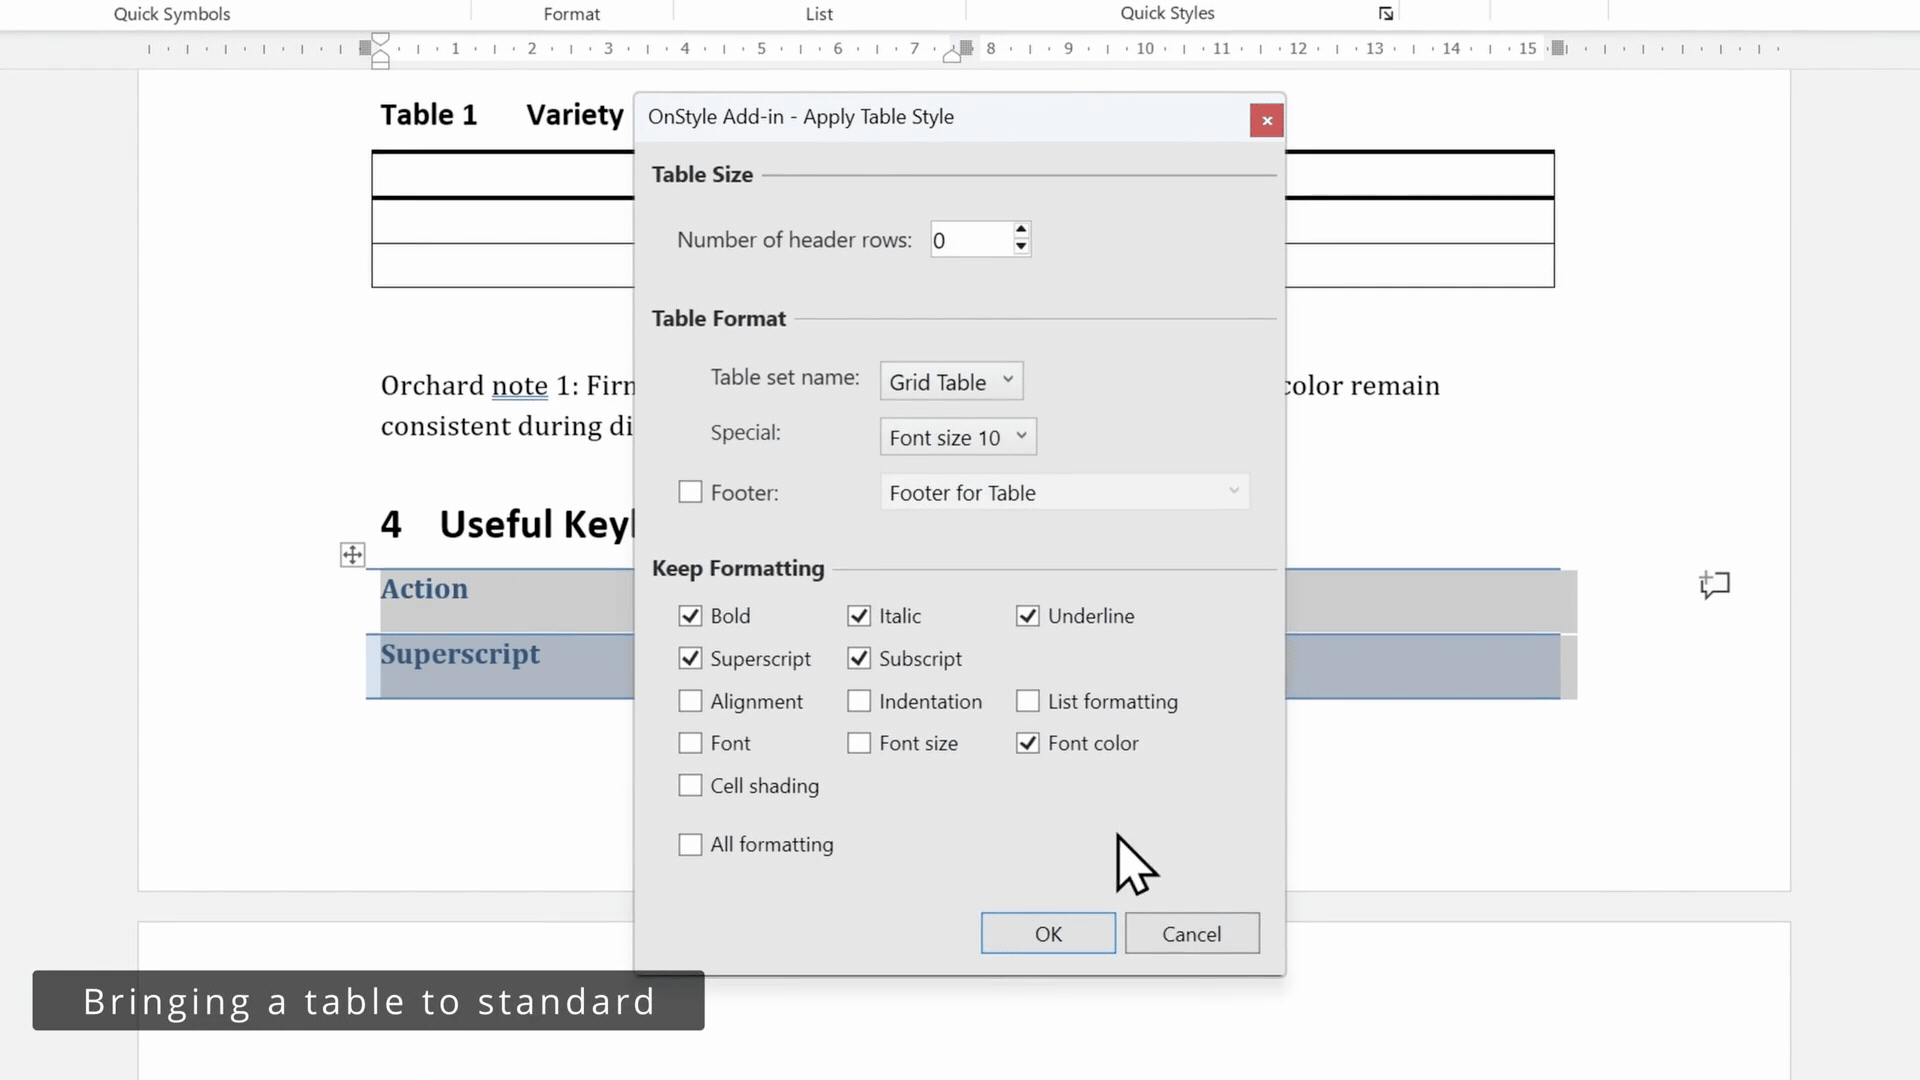Click the Table 1 caption text
Screen dimensions: 1920x1080
pyautogui.click(x=429, y=115)
